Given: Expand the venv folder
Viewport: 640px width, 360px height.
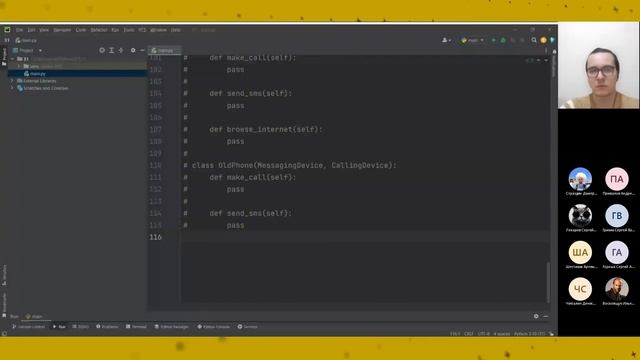Looking at the screenshot, I should pos(19,66).
